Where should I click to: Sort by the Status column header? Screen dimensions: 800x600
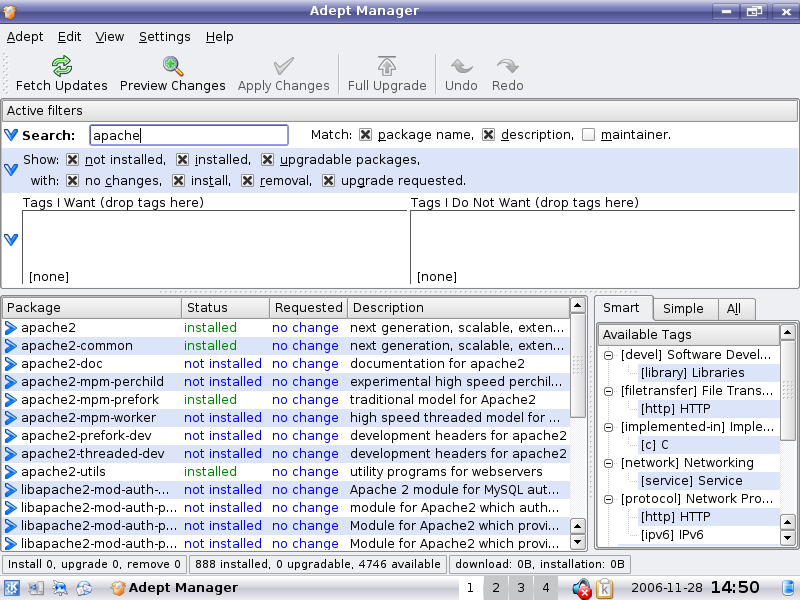pyautogui.click(x=226, y=308)
